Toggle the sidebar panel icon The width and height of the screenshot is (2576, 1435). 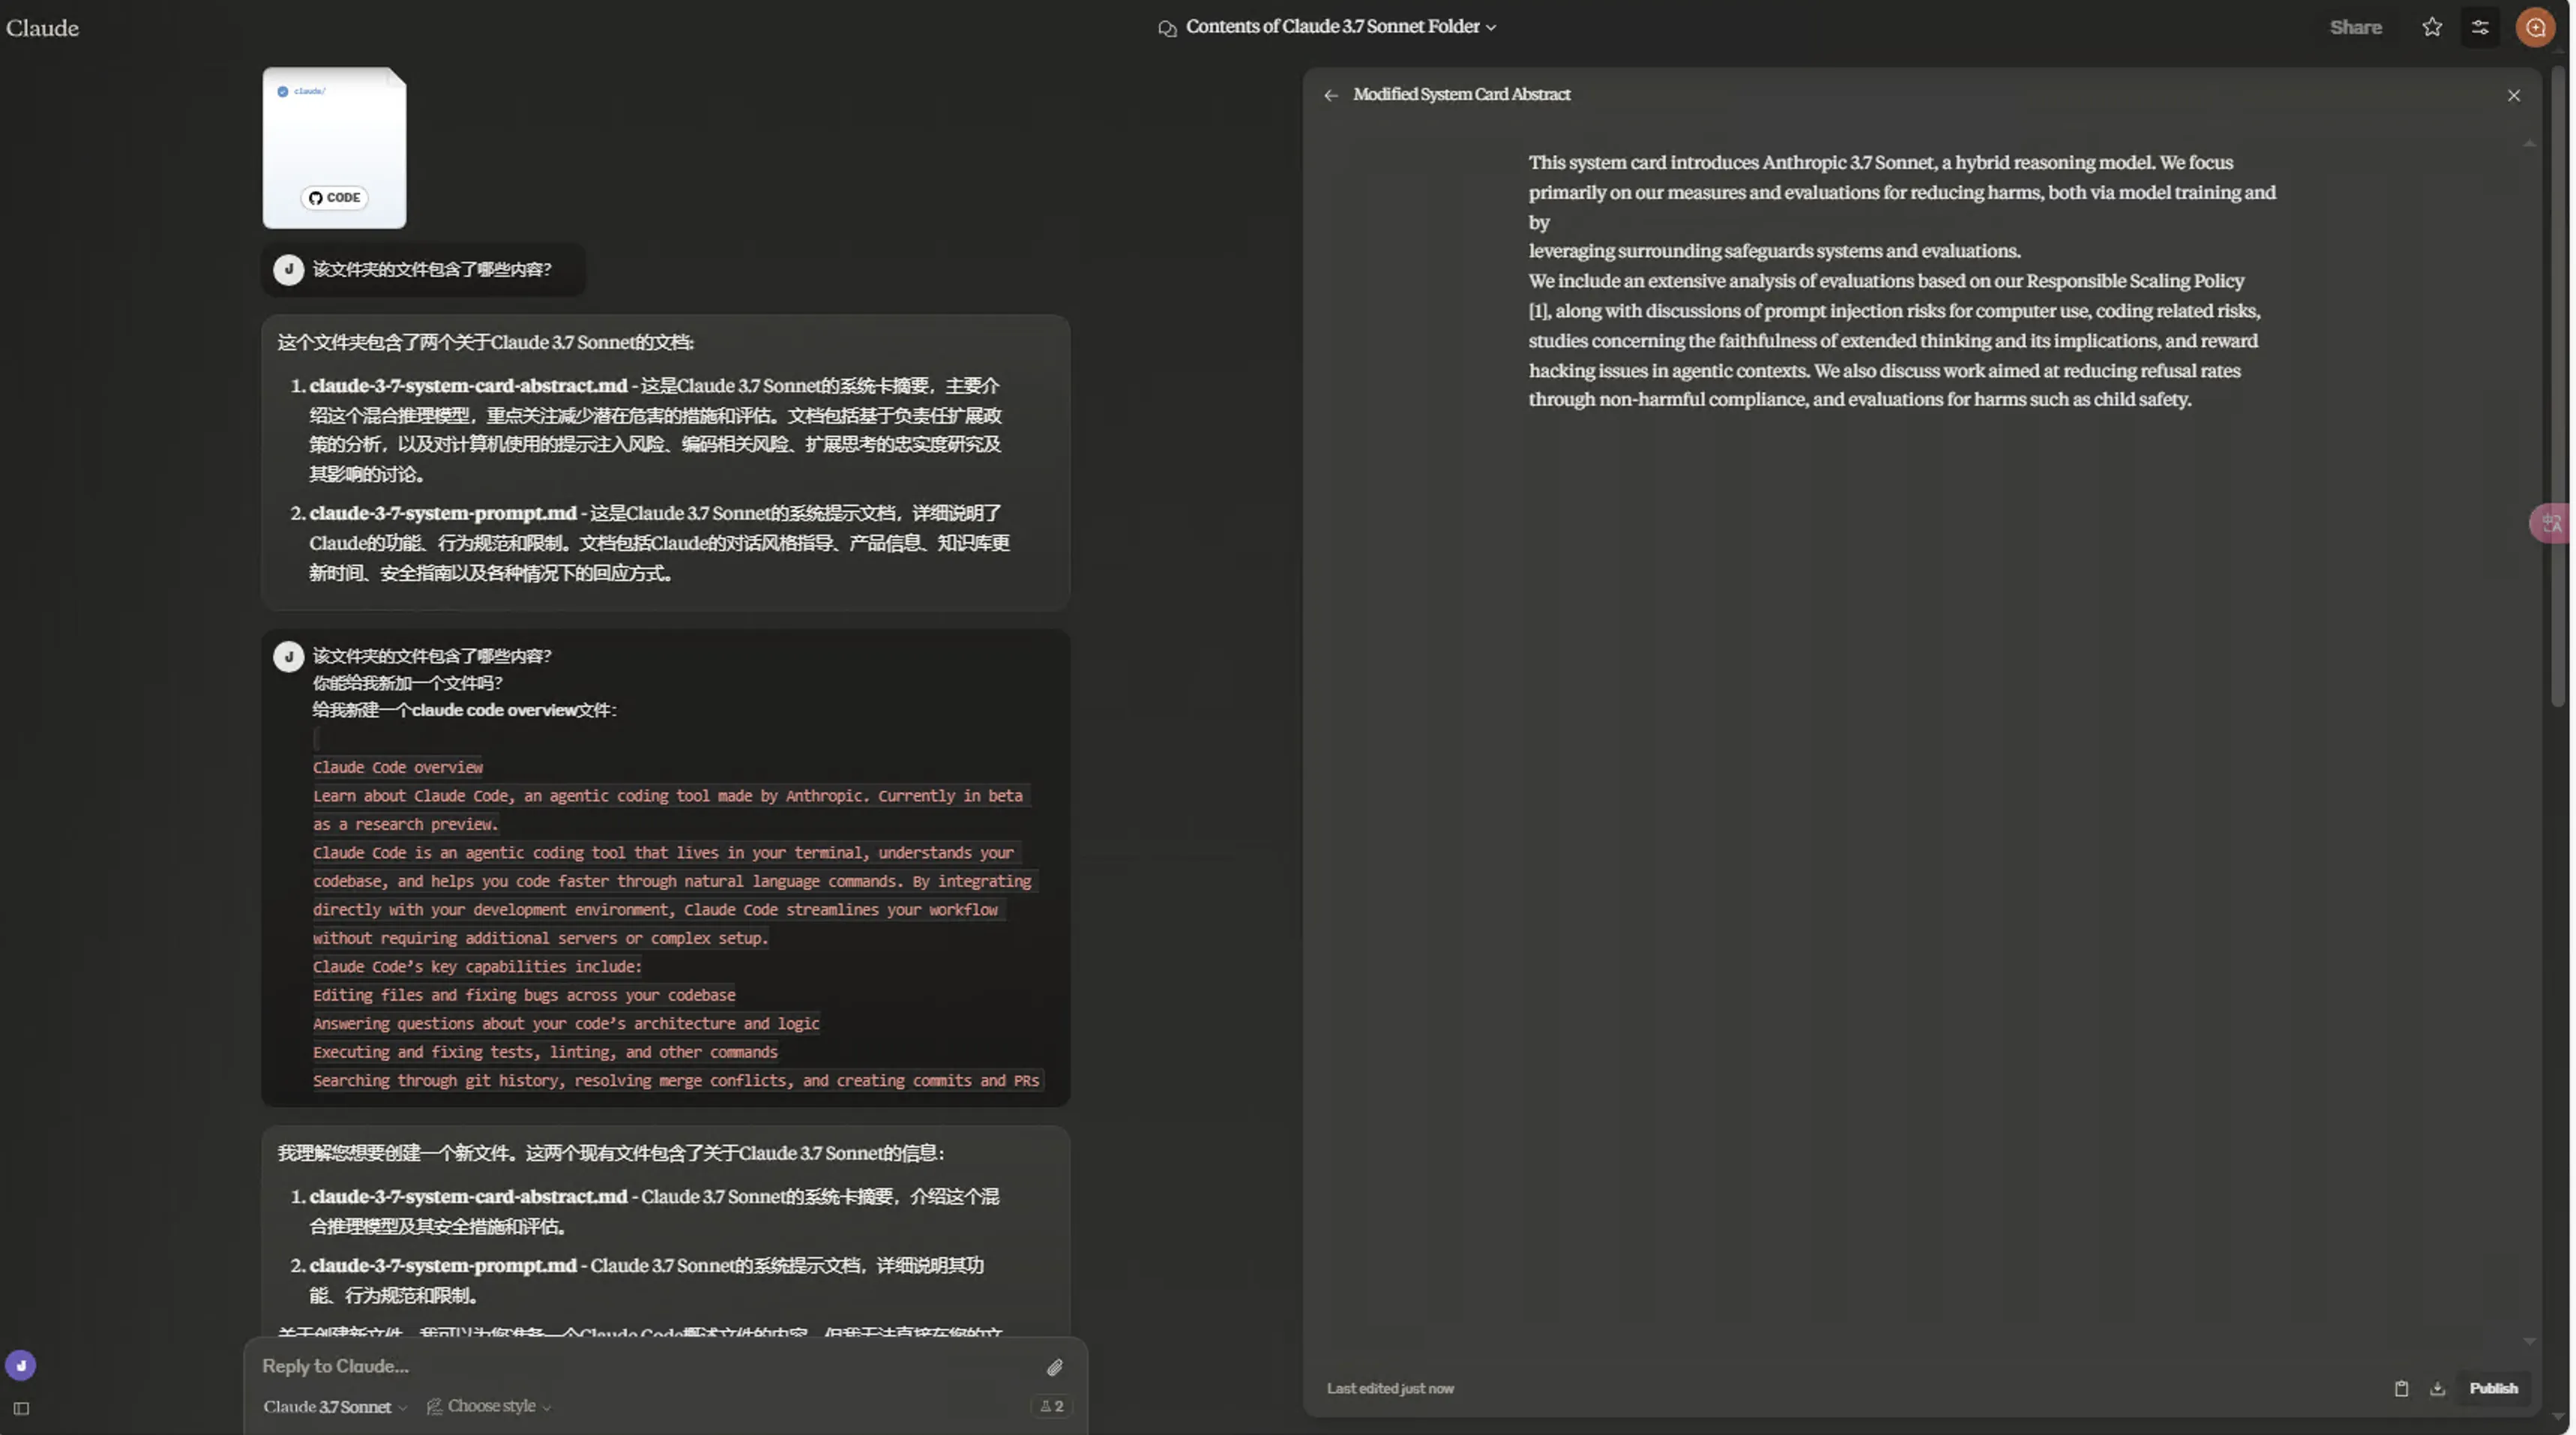[x=21, y=1408]
